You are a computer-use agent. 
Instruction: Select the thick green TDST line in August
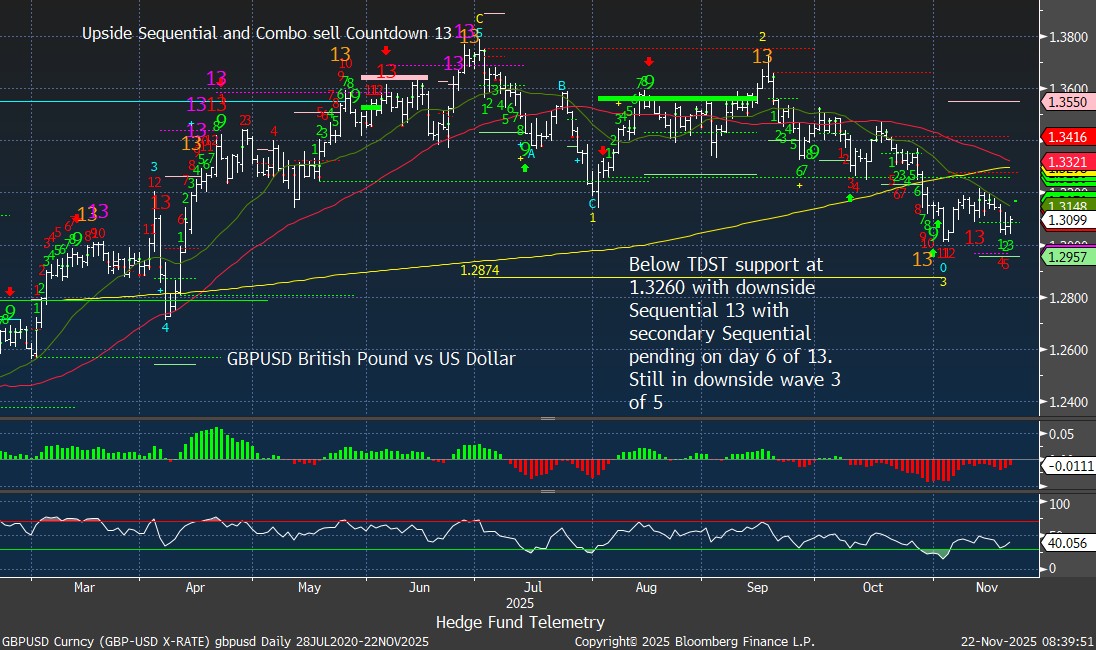pos(676,99)
